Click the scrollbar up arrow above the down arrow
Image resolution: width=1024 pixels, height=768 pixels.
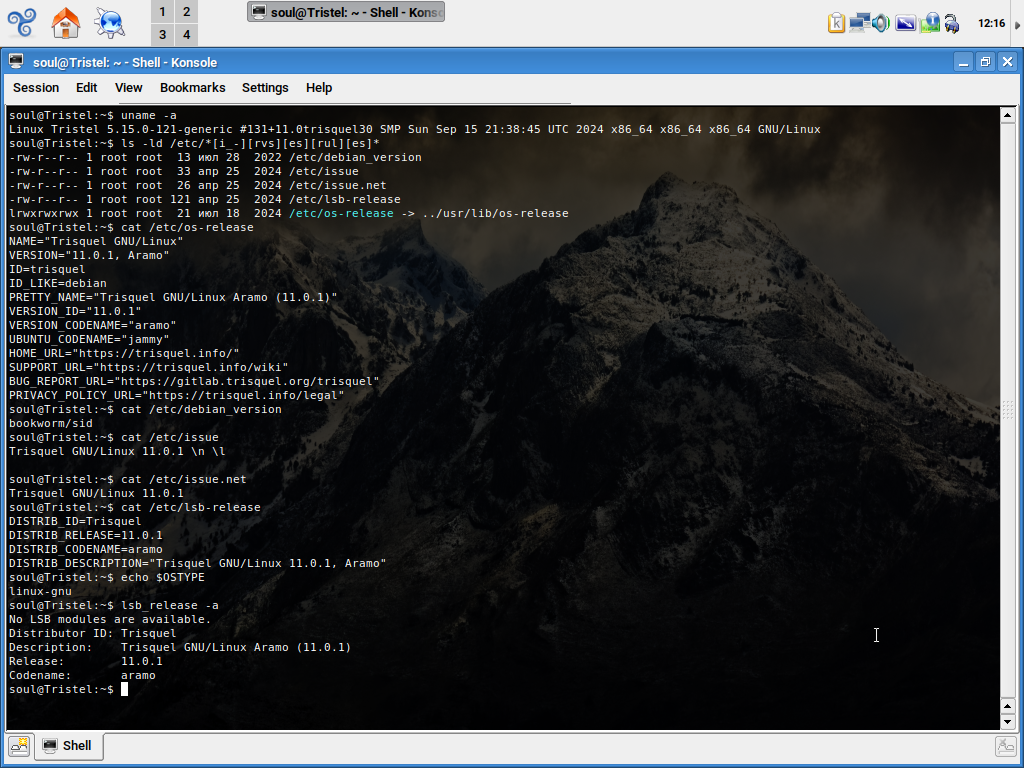click(1008, 706)
